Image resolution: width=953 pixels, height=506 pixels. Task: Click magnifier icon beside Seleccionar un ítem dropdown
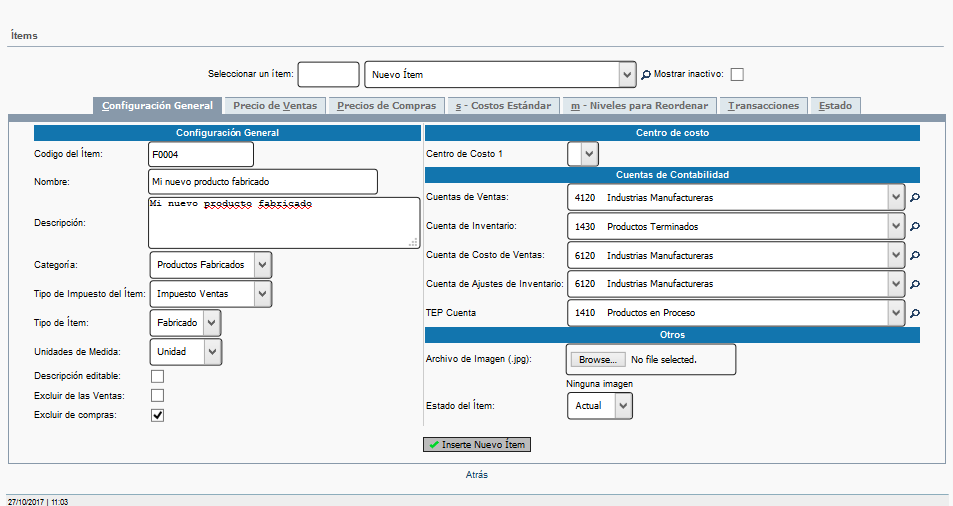[646, 74]
